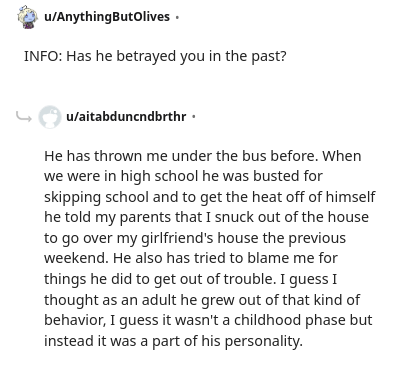Click the default avatar of u/aitabduncndbrthr

point(50,117)
